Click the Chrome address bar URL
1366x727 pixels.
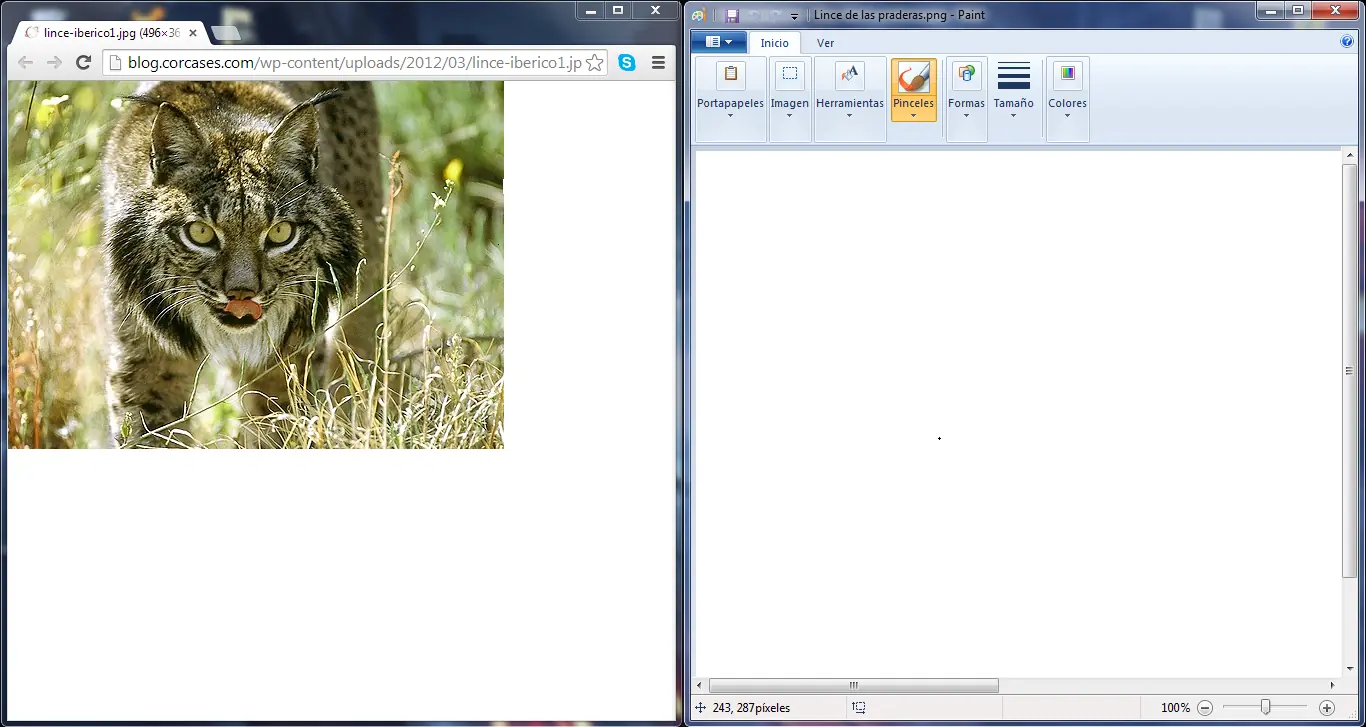350,63
